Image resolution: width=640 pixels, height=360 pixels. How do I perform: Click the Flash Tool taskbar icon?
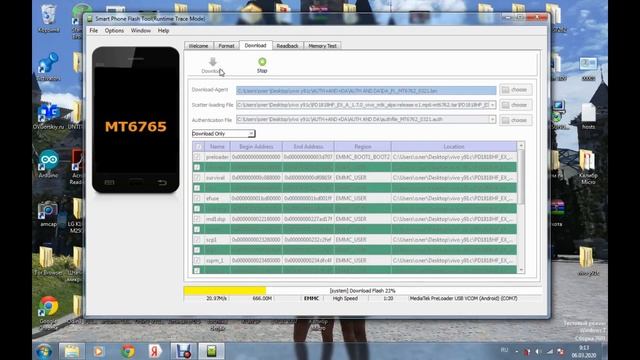pos(211,351)
